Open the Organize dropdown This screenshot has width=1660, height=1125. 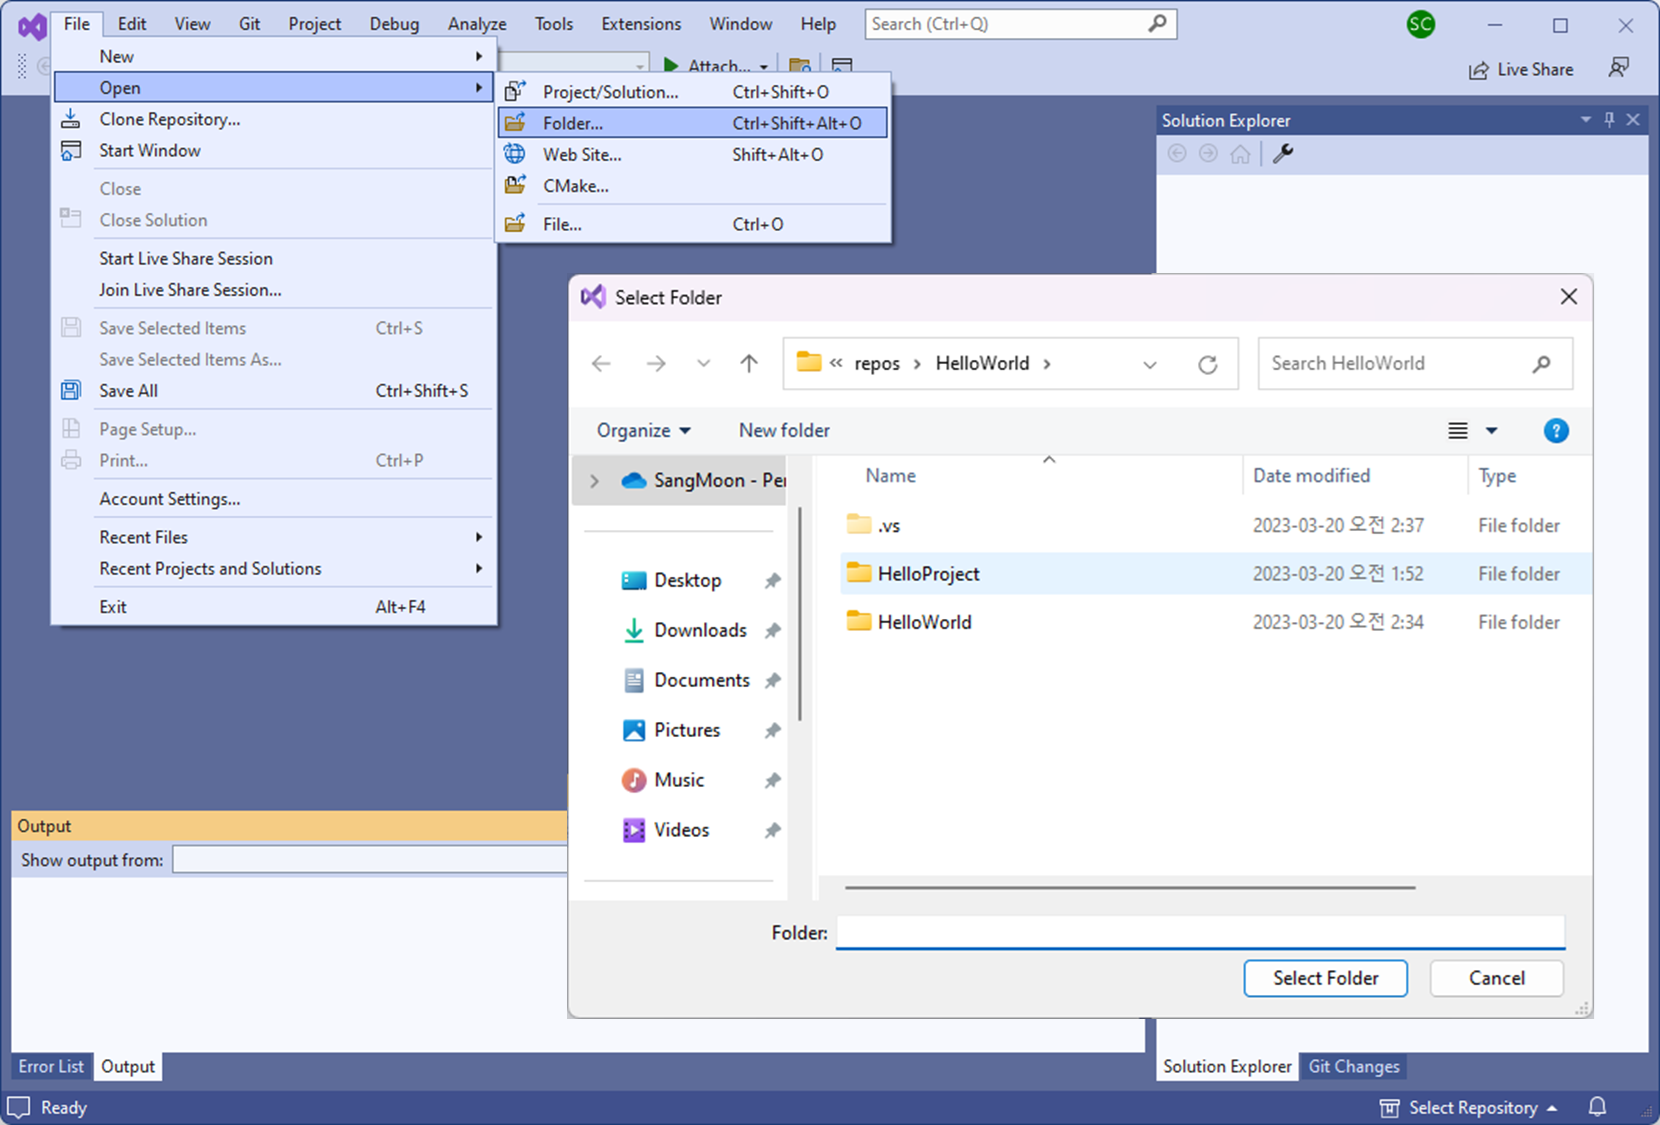pos(644,430)
